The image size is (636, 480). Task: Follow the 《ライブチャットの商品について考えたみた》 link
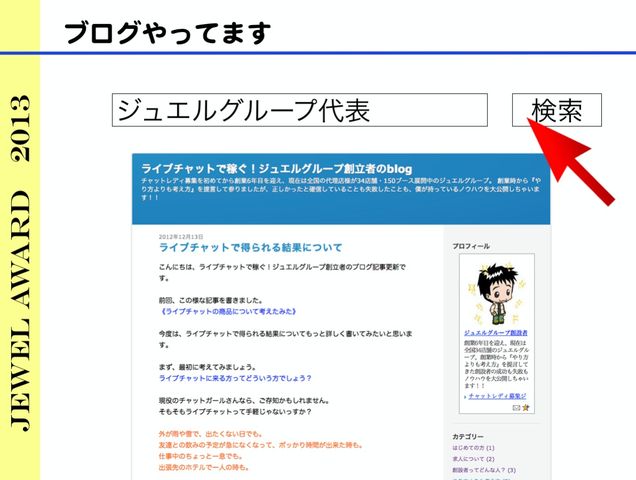coord(228,312)
